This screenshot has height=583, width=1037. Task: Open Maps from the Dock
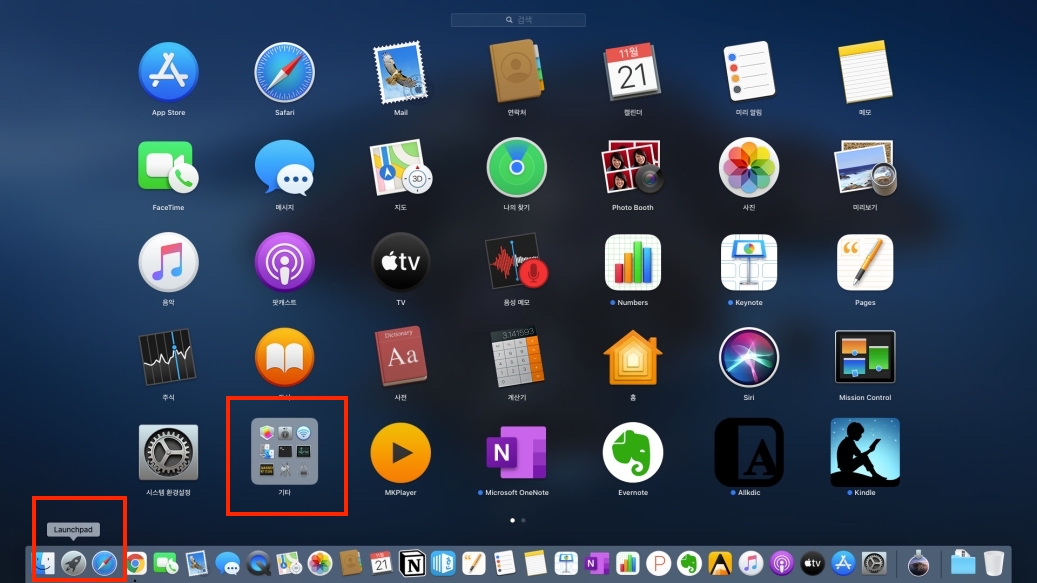[x=289, y=563]
